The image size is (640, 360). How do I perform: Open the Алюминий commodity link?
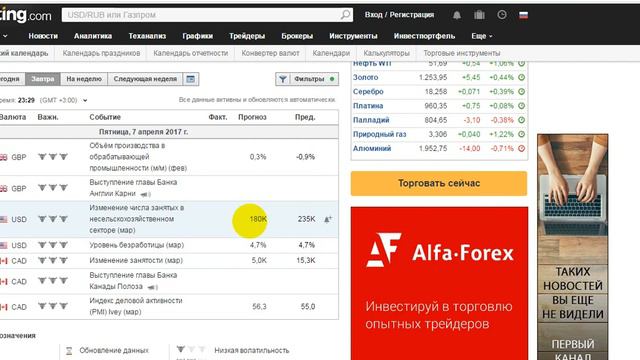click(x=372, y=148)
